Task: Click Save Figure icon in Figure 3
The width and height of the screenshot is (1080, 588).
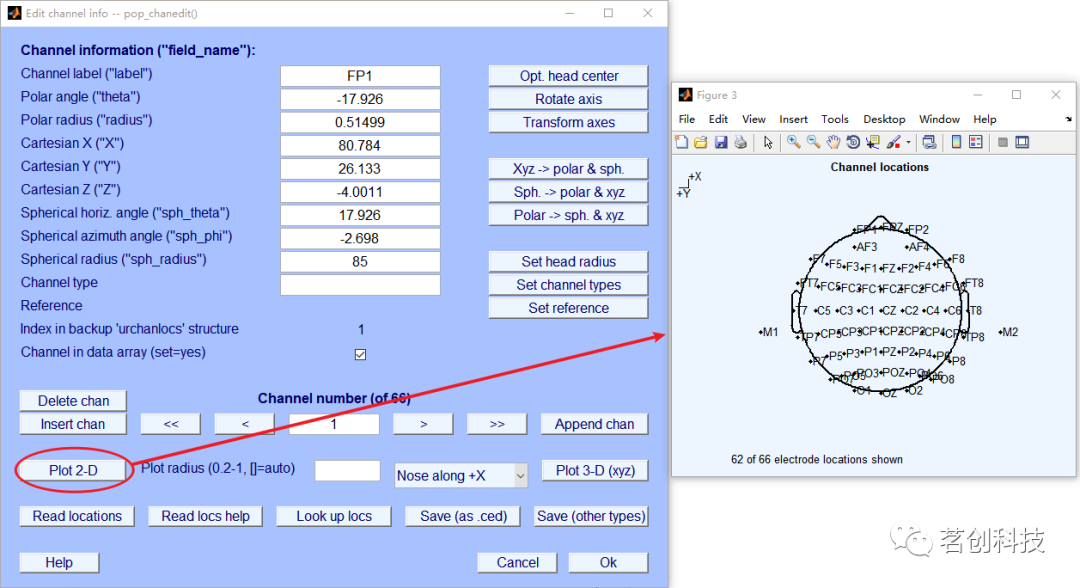Action: click(x=720, y=142)
